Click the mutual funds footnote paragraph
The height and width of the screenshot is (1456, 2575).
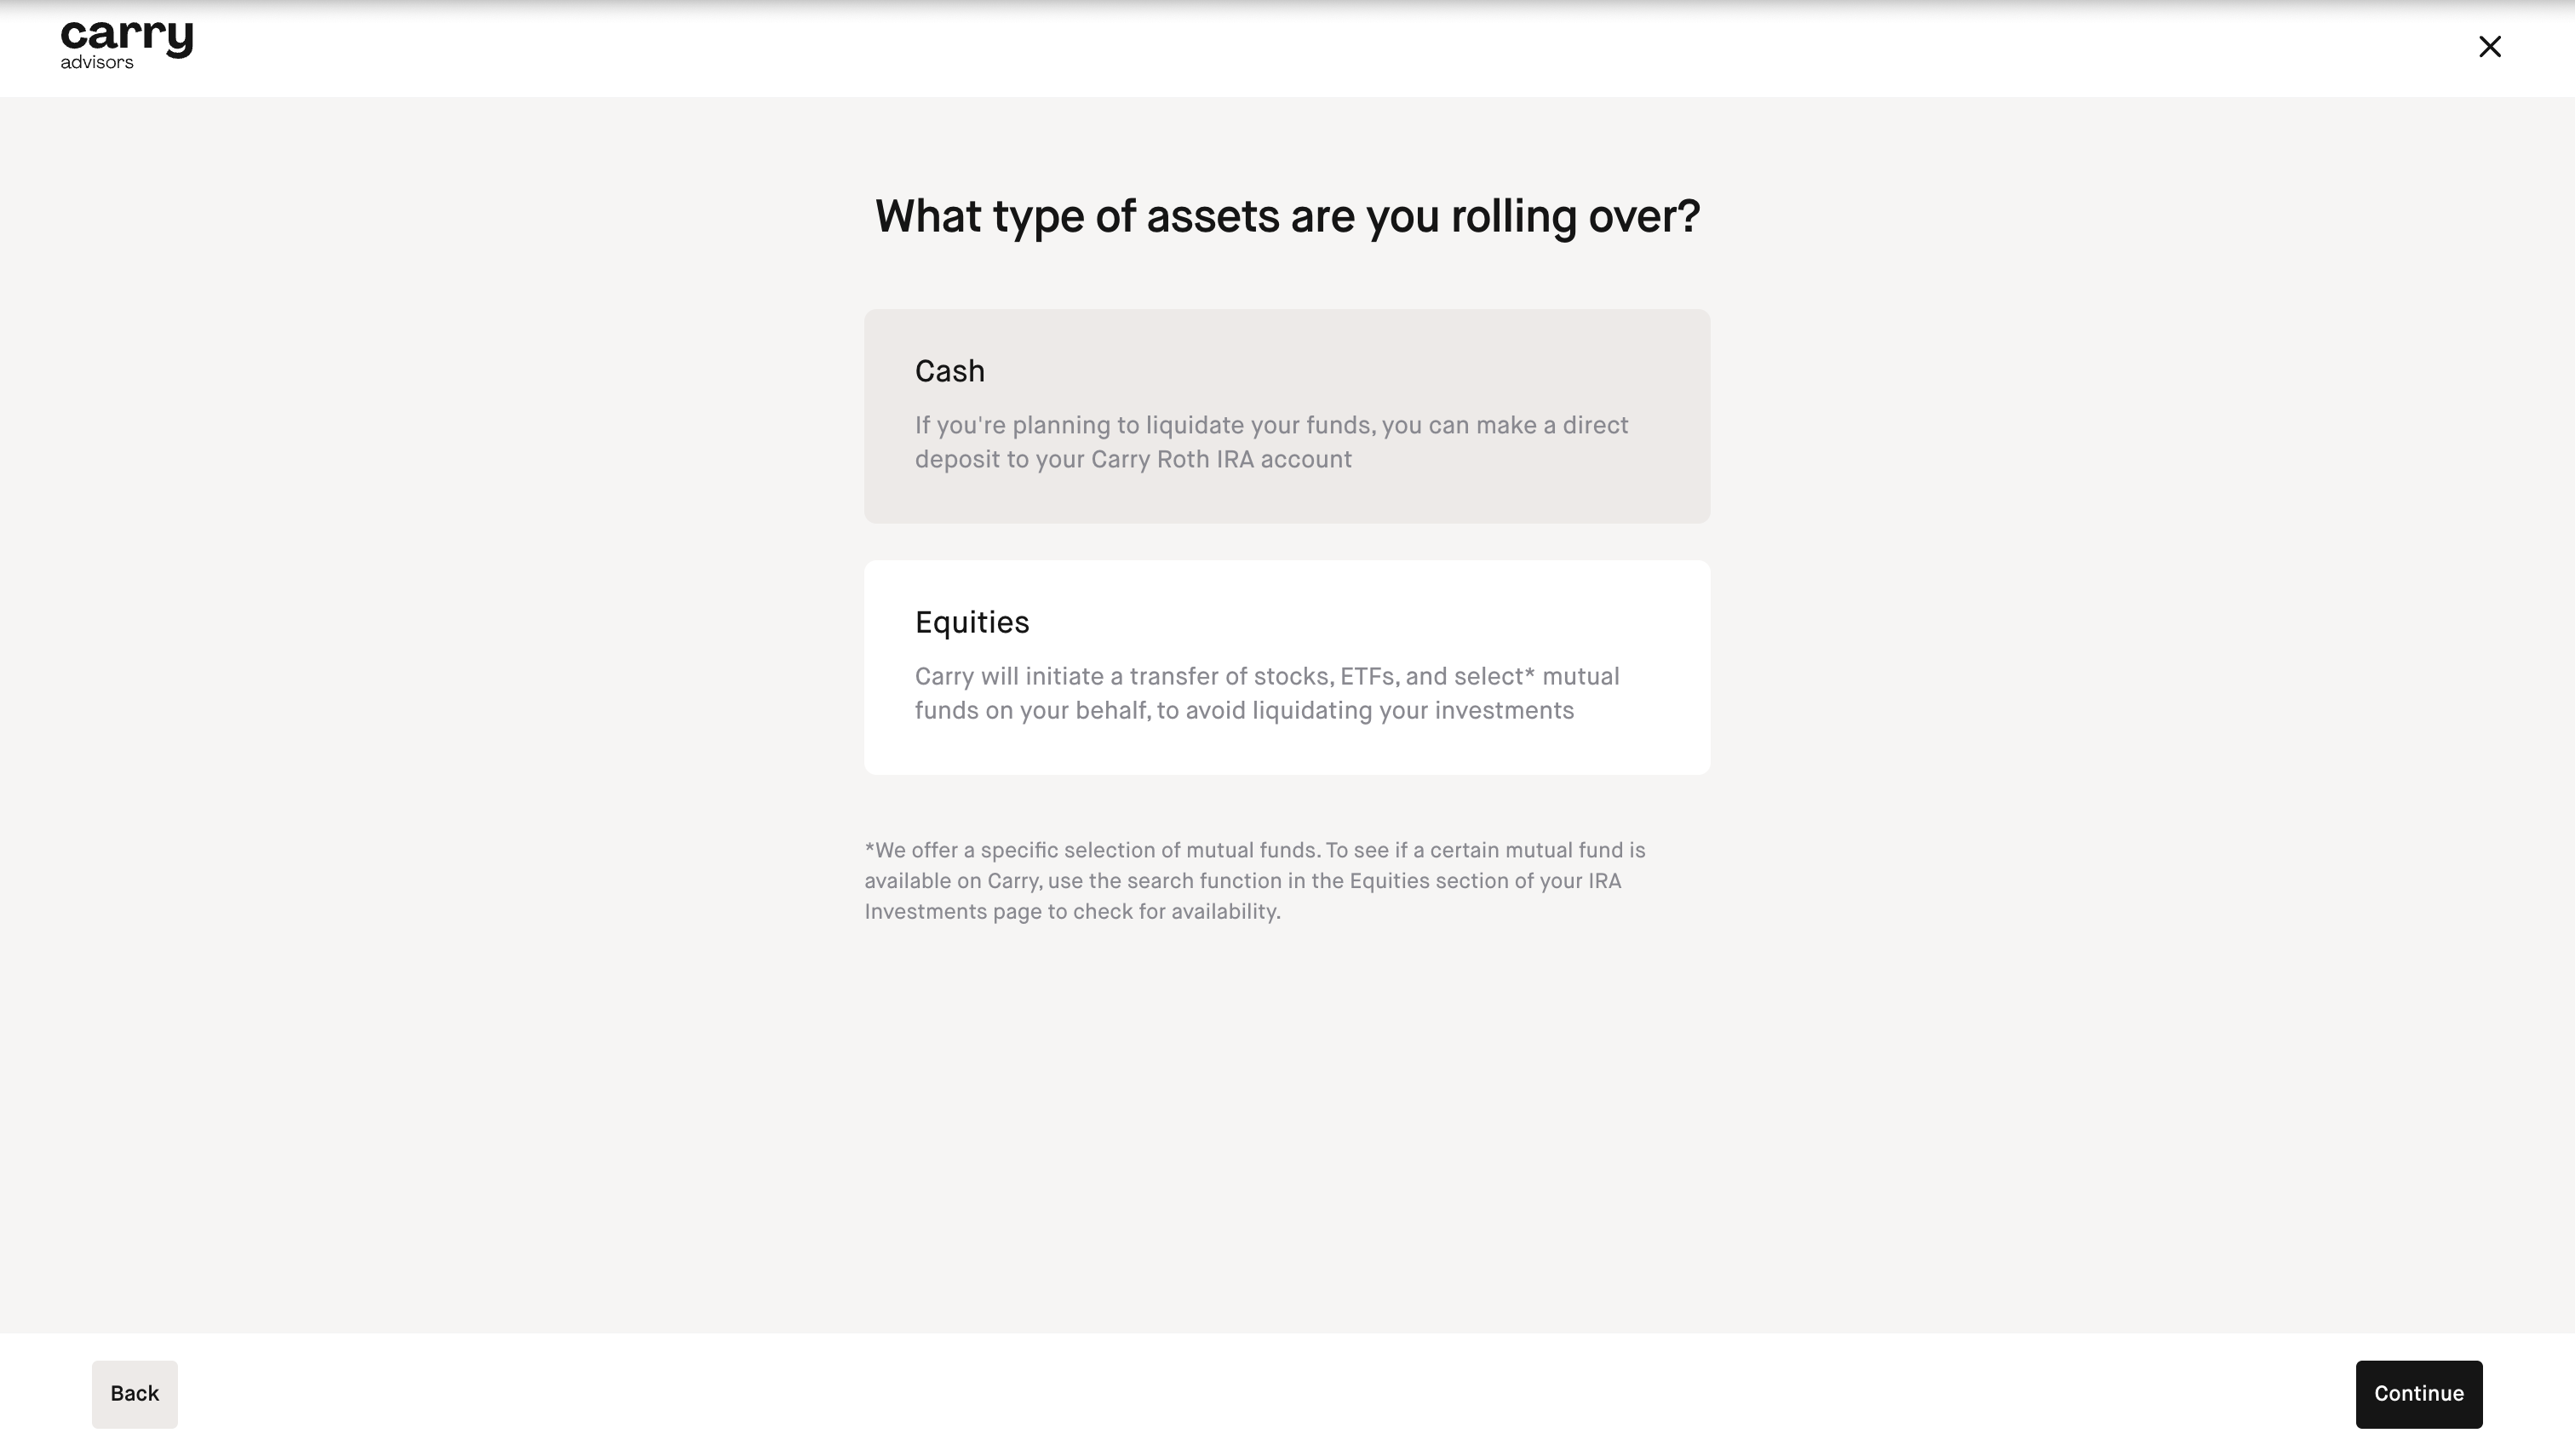tap(1254, 881)
